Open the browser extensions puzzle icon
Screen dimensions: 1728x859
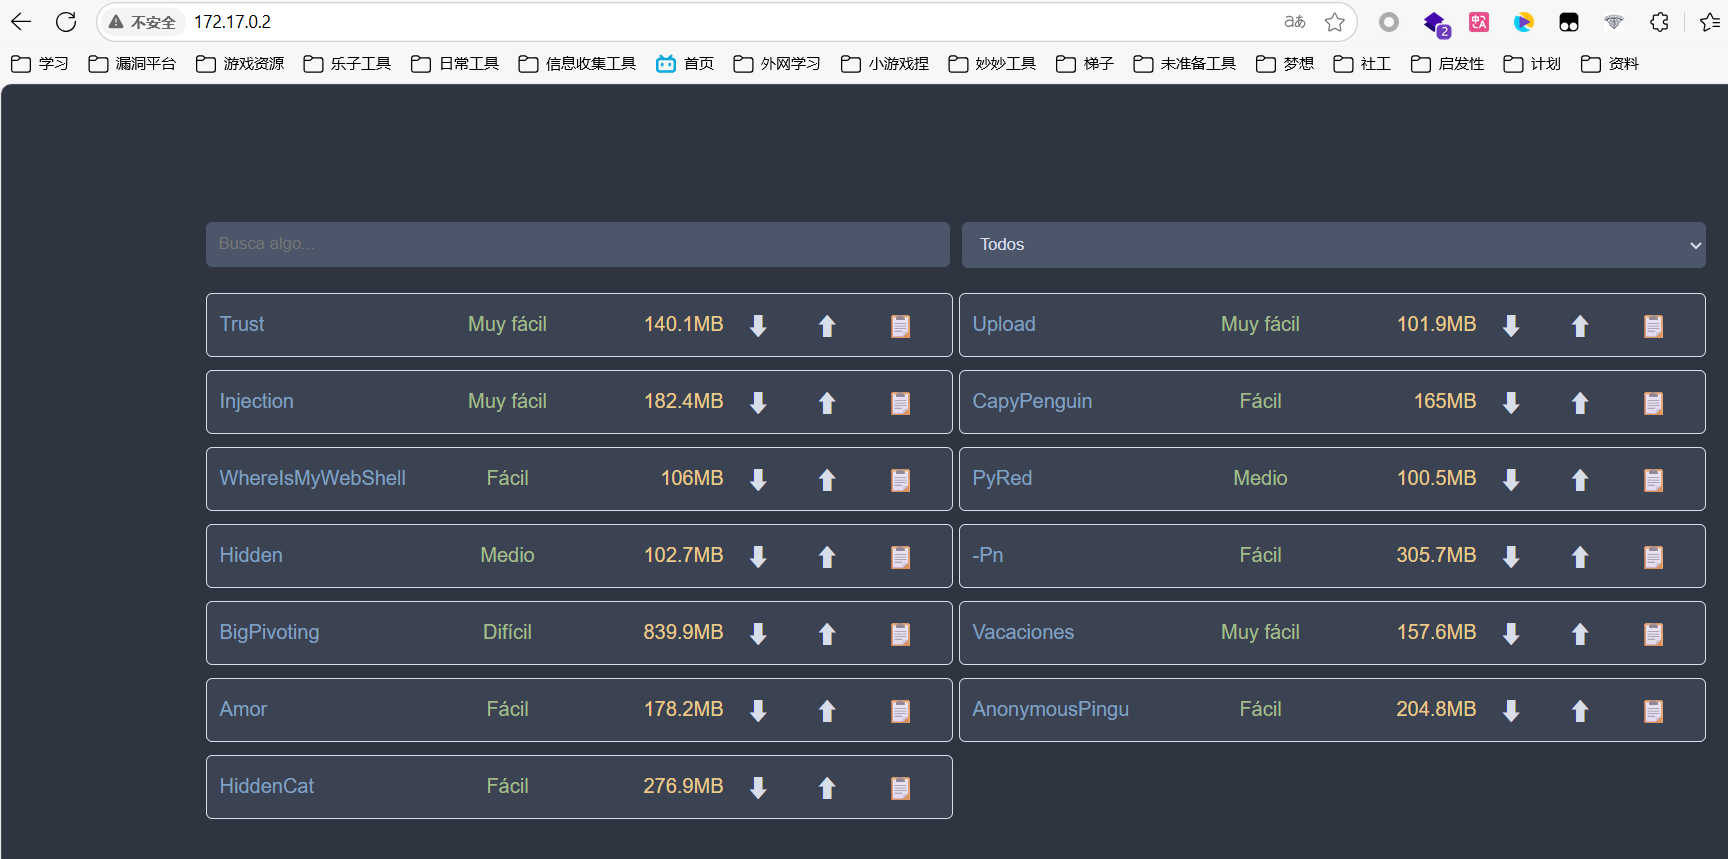coord(1660,22)
